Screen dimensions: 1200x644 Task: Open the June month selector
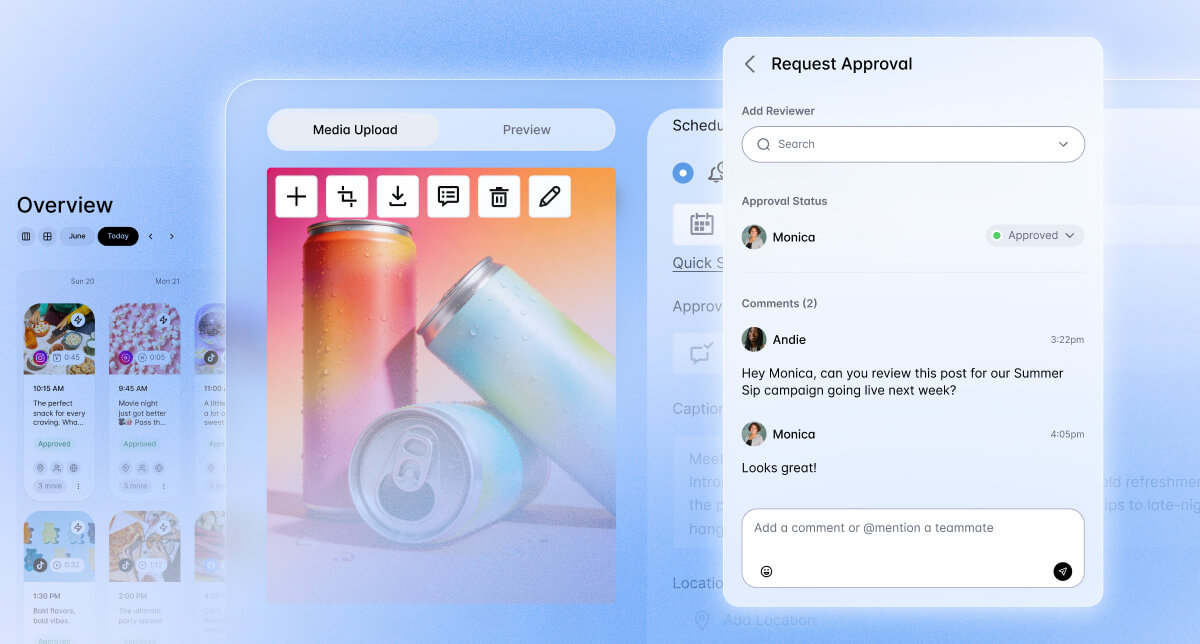pyautogui.click(x=77, y=237)
